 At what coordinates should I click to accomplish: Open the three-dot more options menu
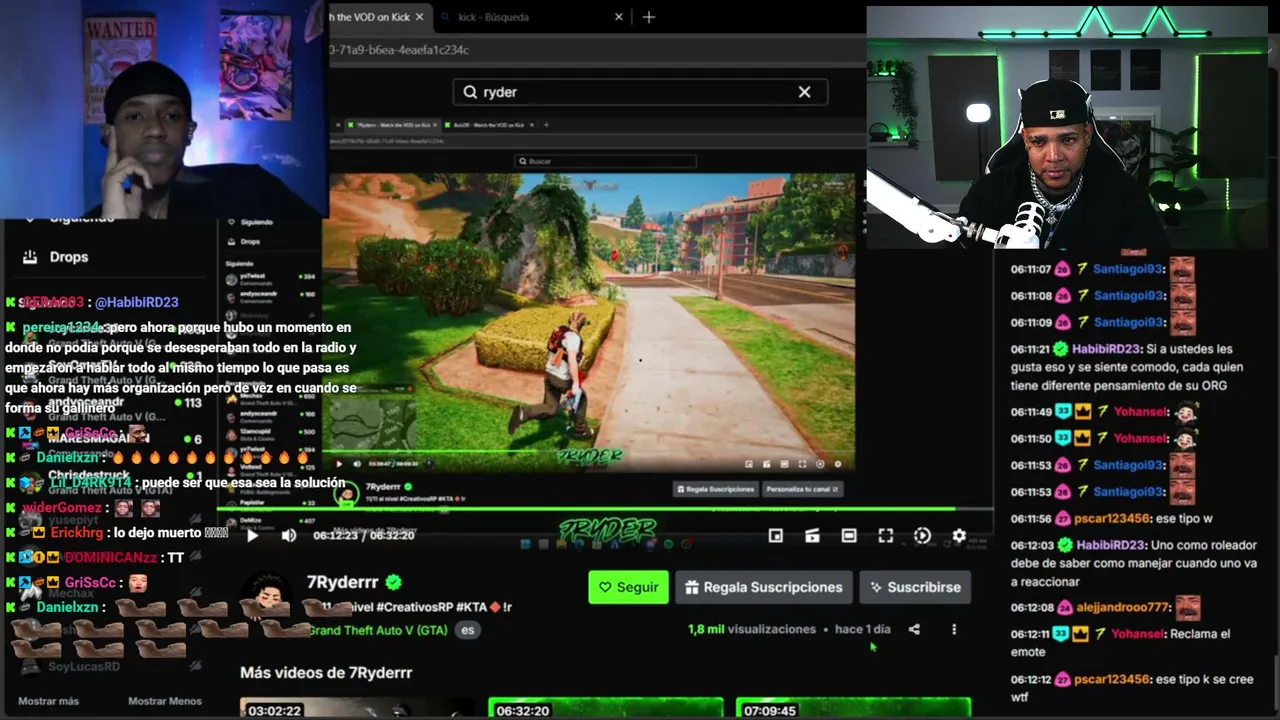[x=954, y=629]
